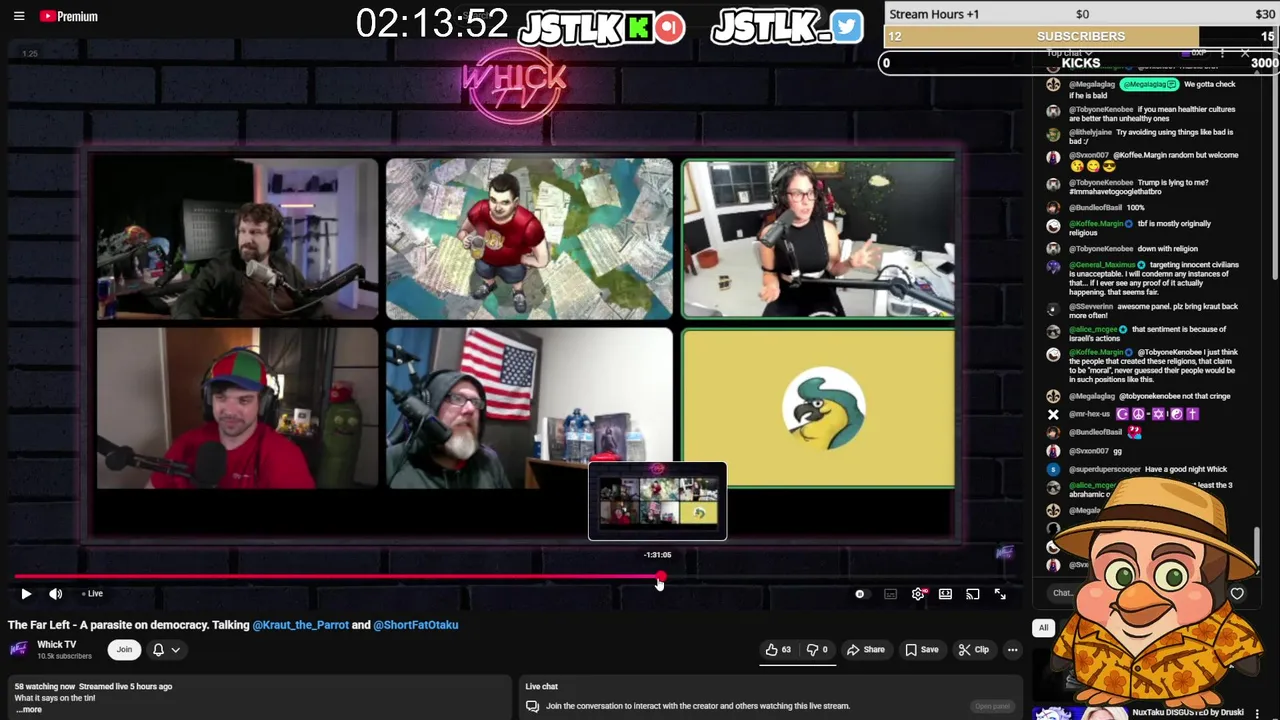Play the paused video
1280x720 pixels.
point(26,594)
